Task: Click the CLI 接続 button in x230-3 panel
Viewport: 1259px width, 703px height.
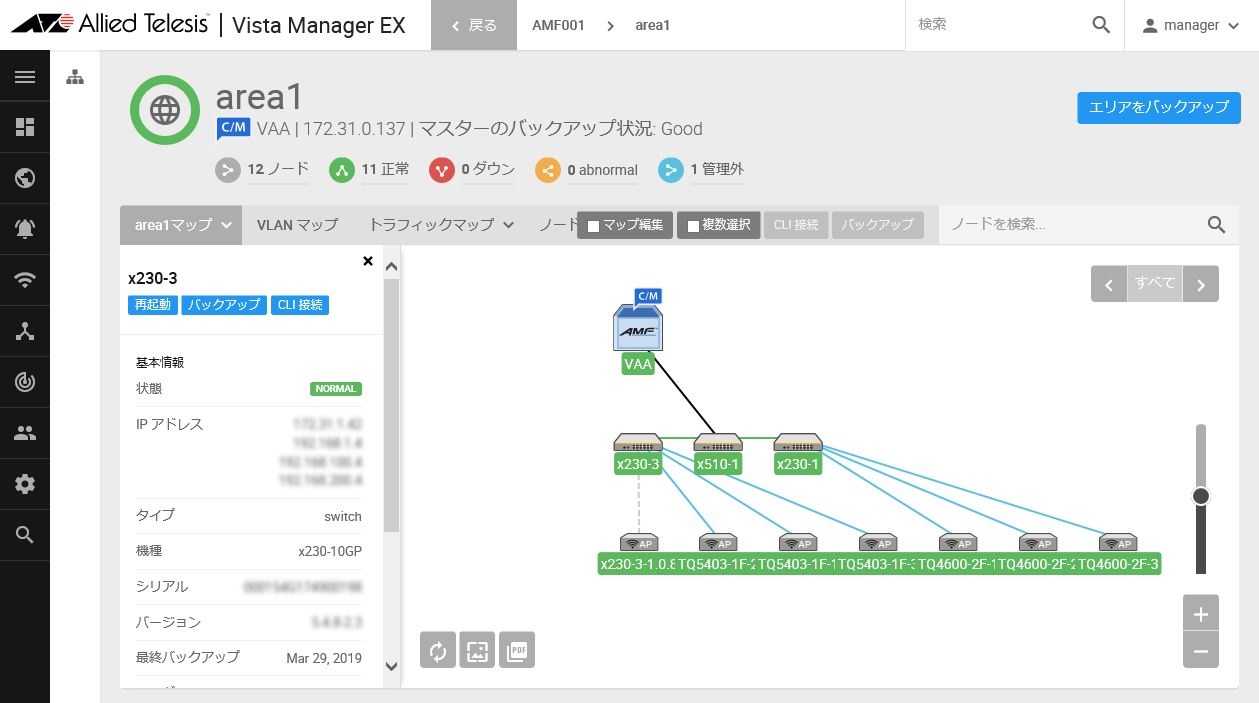Action: 299,305
